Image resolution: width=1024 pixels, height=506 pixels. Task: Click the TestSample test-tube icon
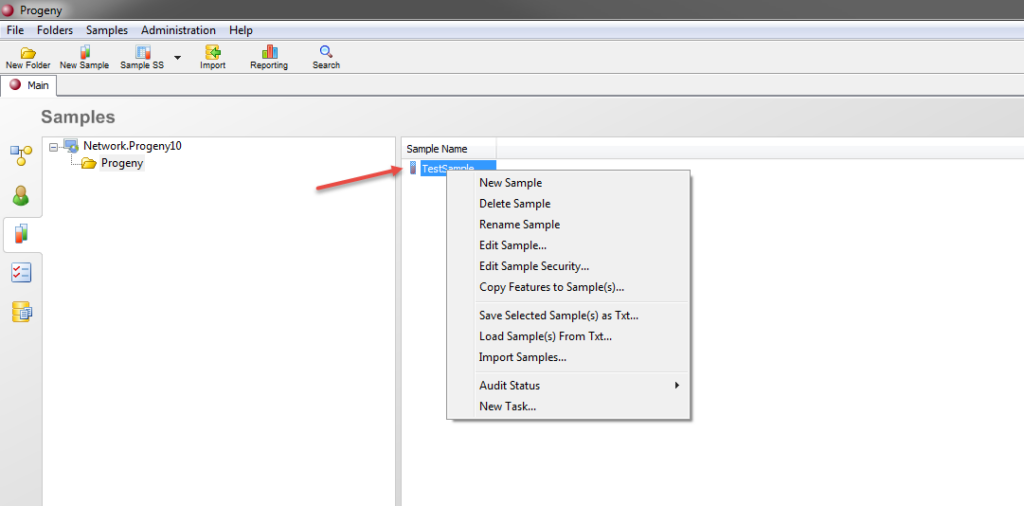[412, 168]
